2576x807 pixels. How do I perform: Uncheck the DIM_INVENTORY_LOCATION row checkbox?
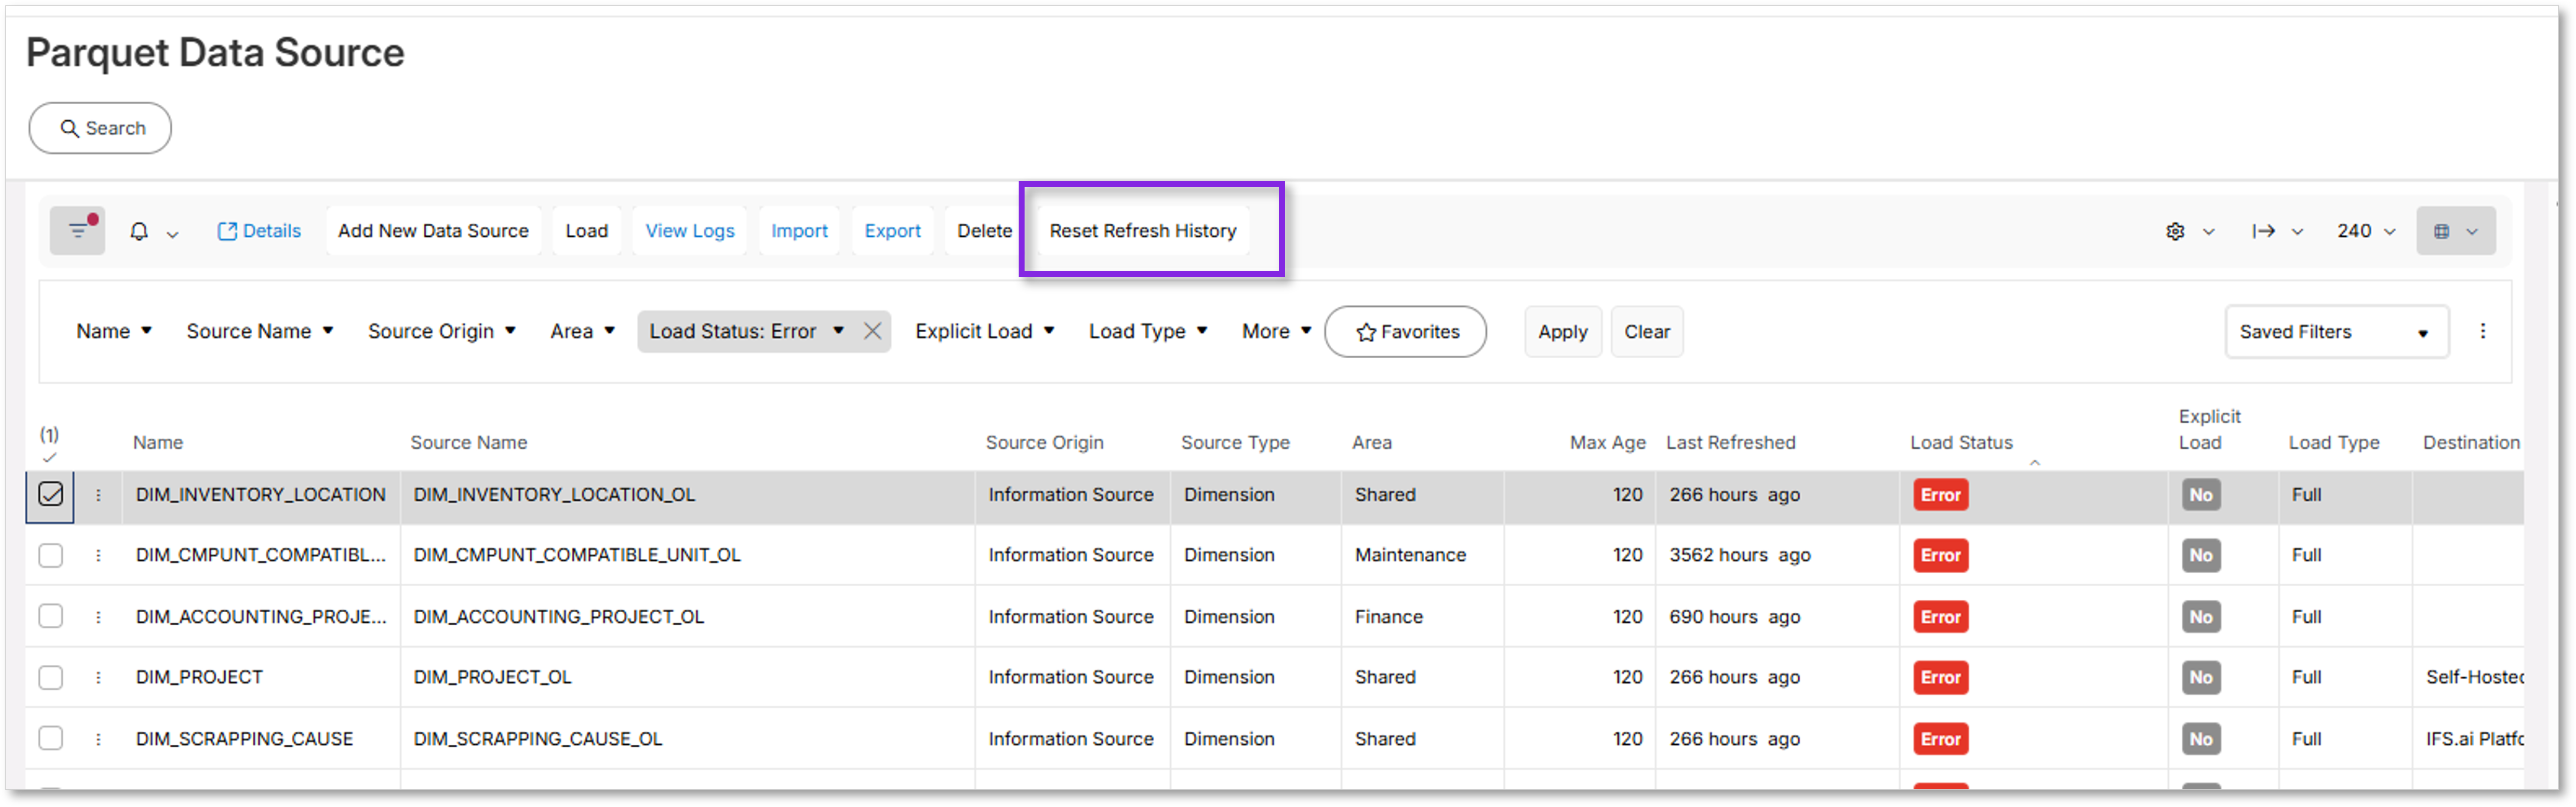(50, 494)
